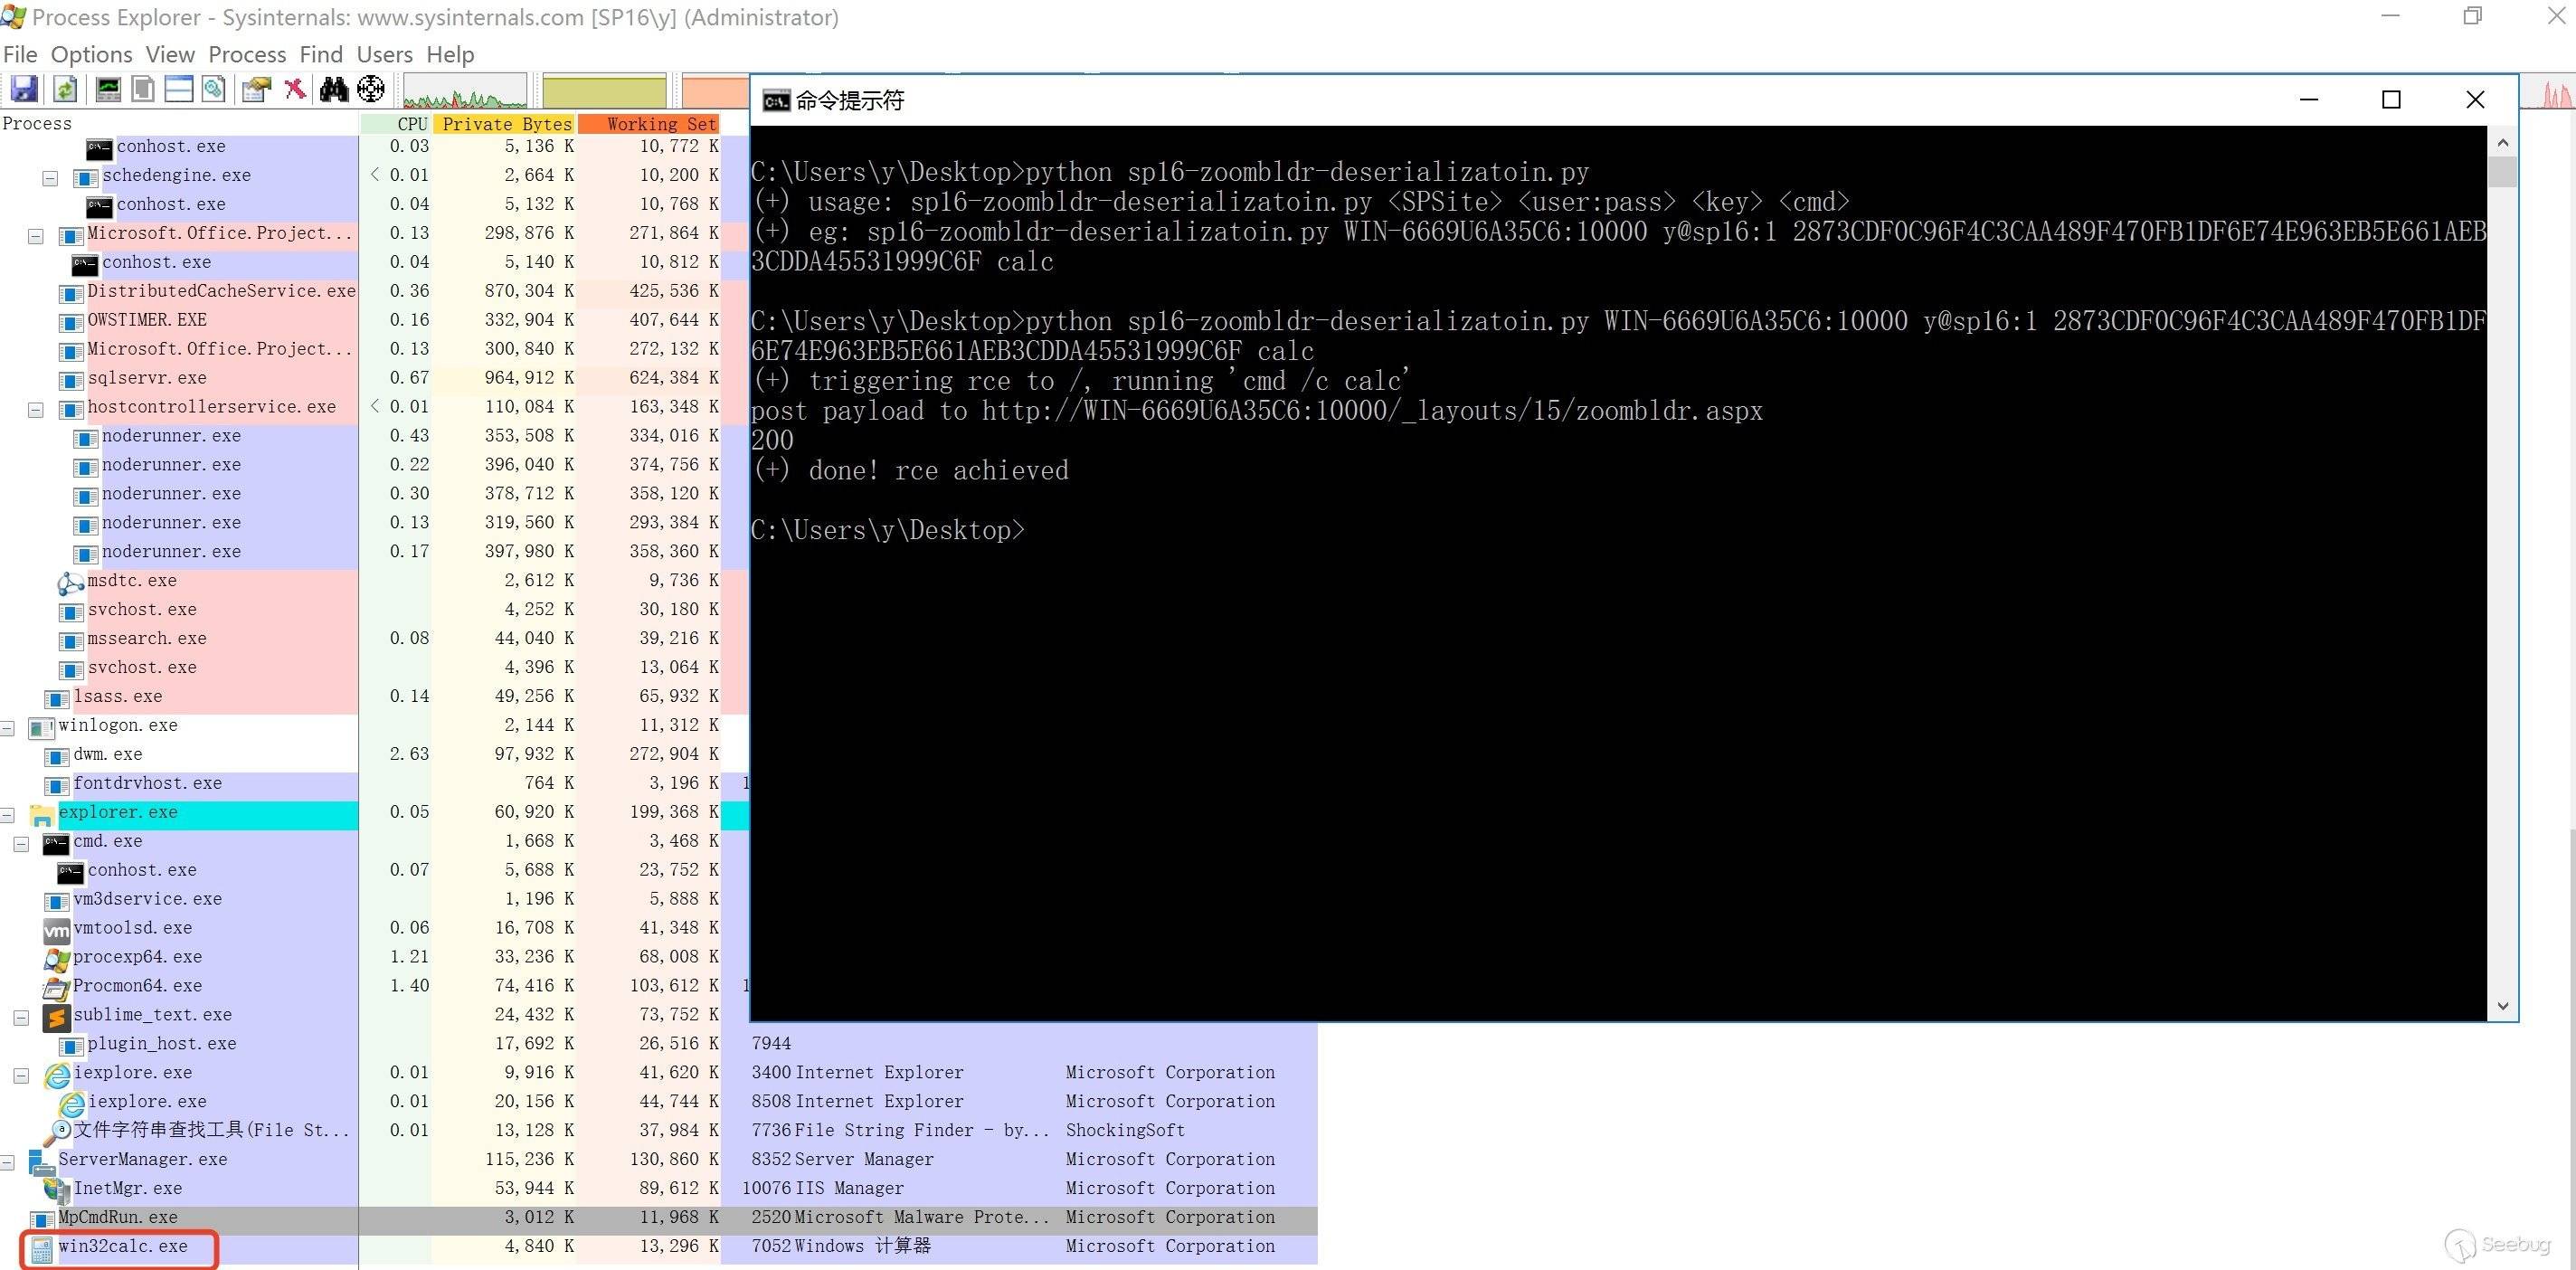Click the Kill Process red X icon

tap(294, 90)
